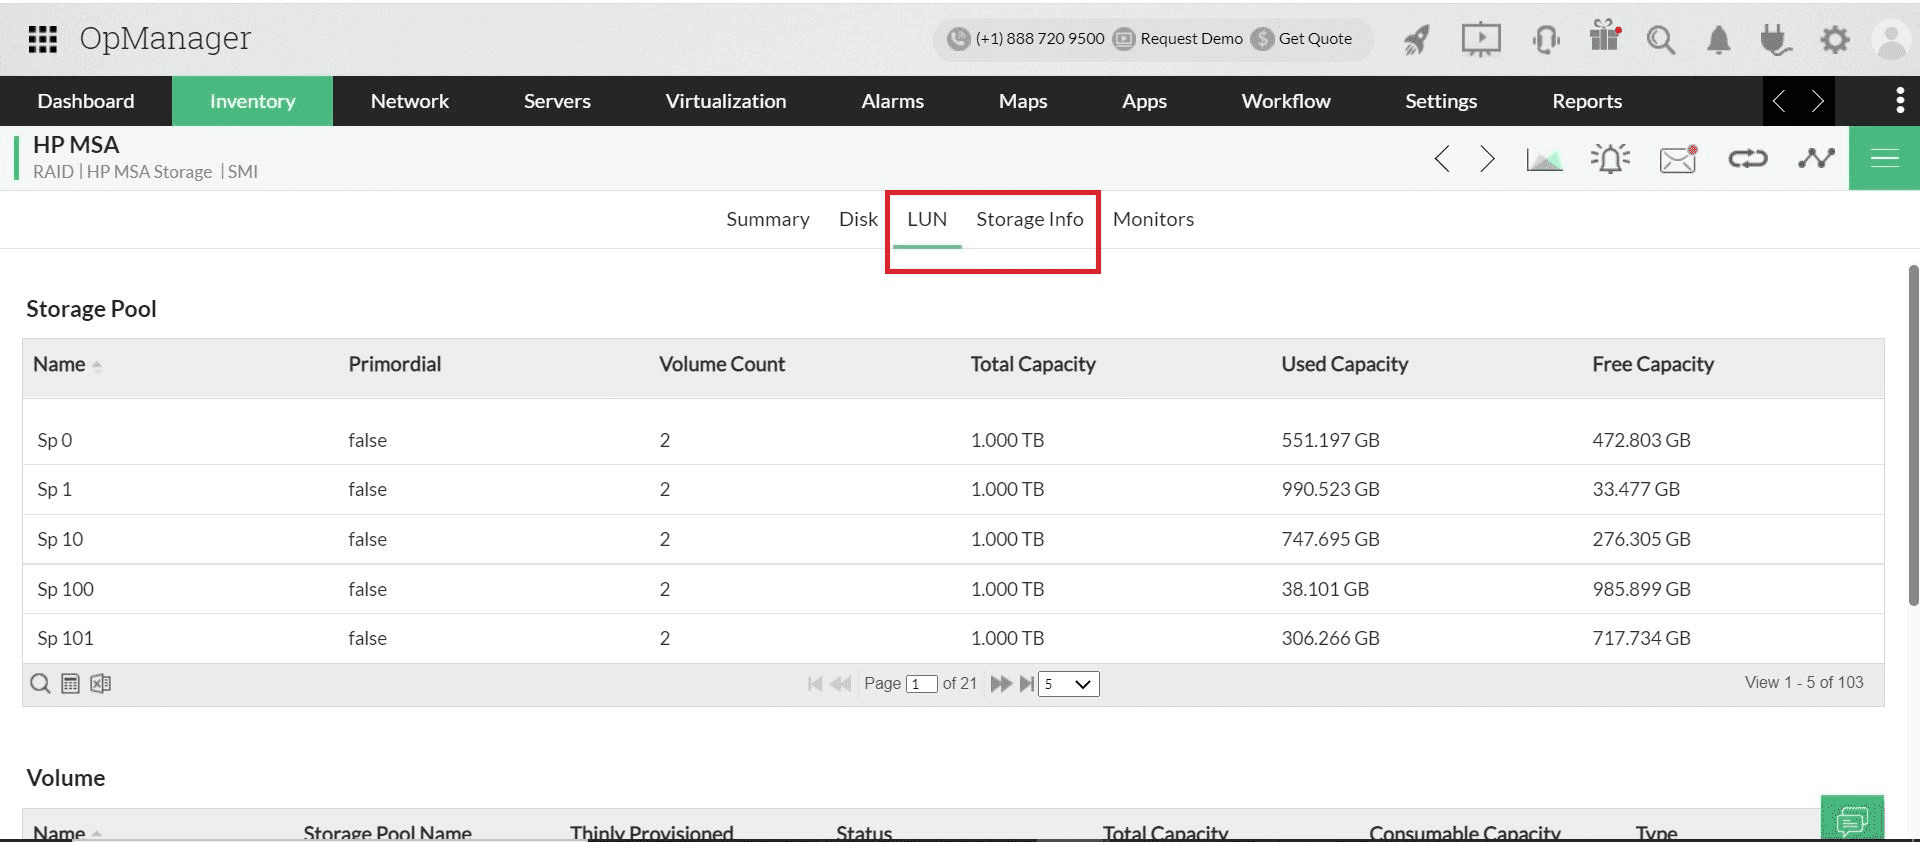Open the user profile avatar
Screen dimensions: 1920x842
1891,40
